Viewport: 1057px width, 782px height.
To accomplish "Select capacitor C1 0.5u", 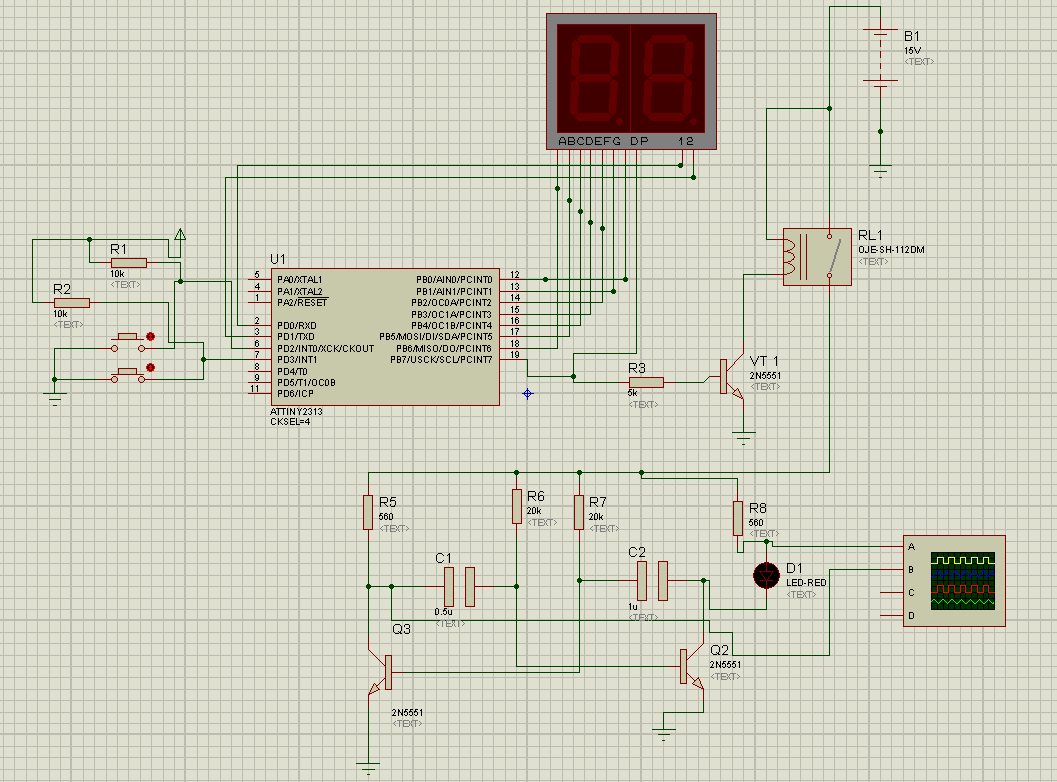I will (x=458, y=587).
